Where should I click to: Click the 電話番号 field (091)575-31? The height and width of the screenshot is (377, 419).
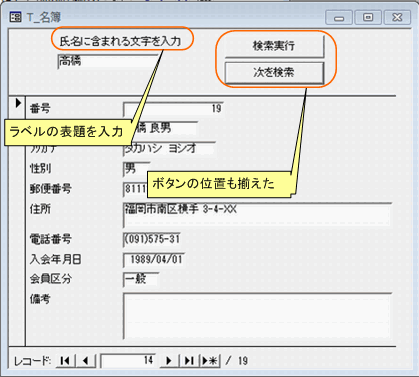click(x=152, y=239)
